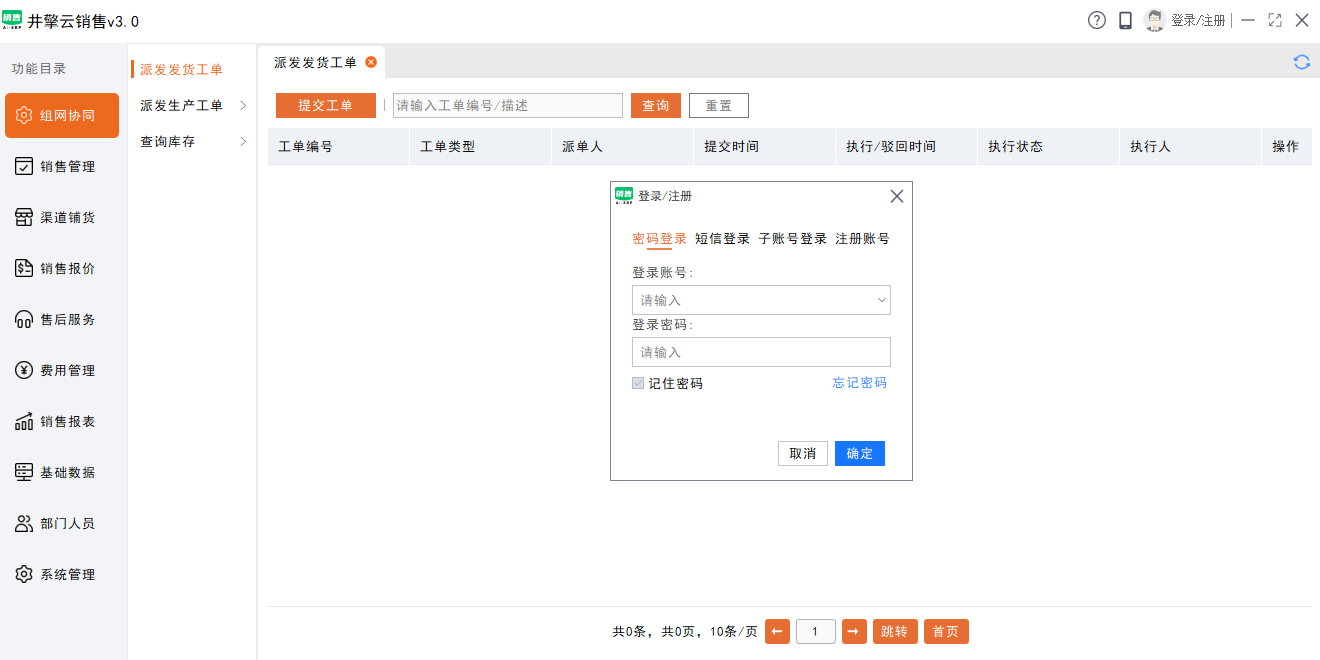Image resolution: width=1320 pixels, height=660 pixels.
Task: Select 费用管理 from the sidebar
Action: [61, 370]
